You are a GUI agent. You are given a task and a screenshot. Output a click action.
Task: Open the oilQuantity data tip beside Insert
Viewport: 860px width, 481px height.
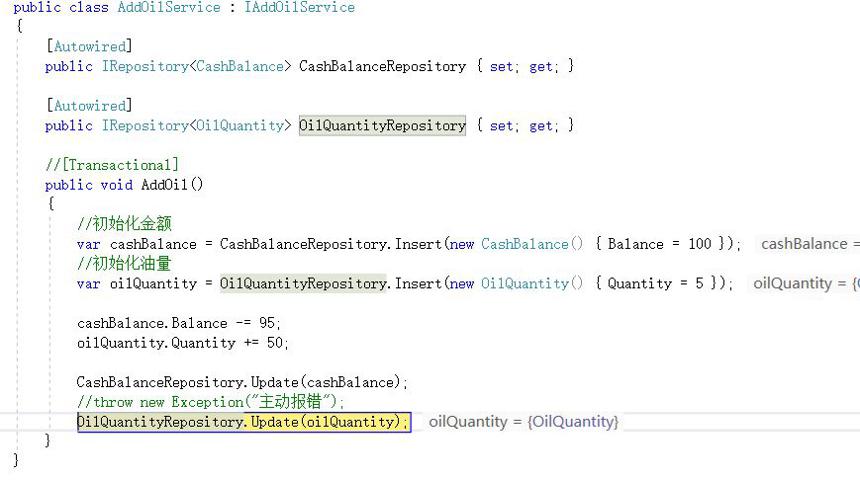point(804,284)
